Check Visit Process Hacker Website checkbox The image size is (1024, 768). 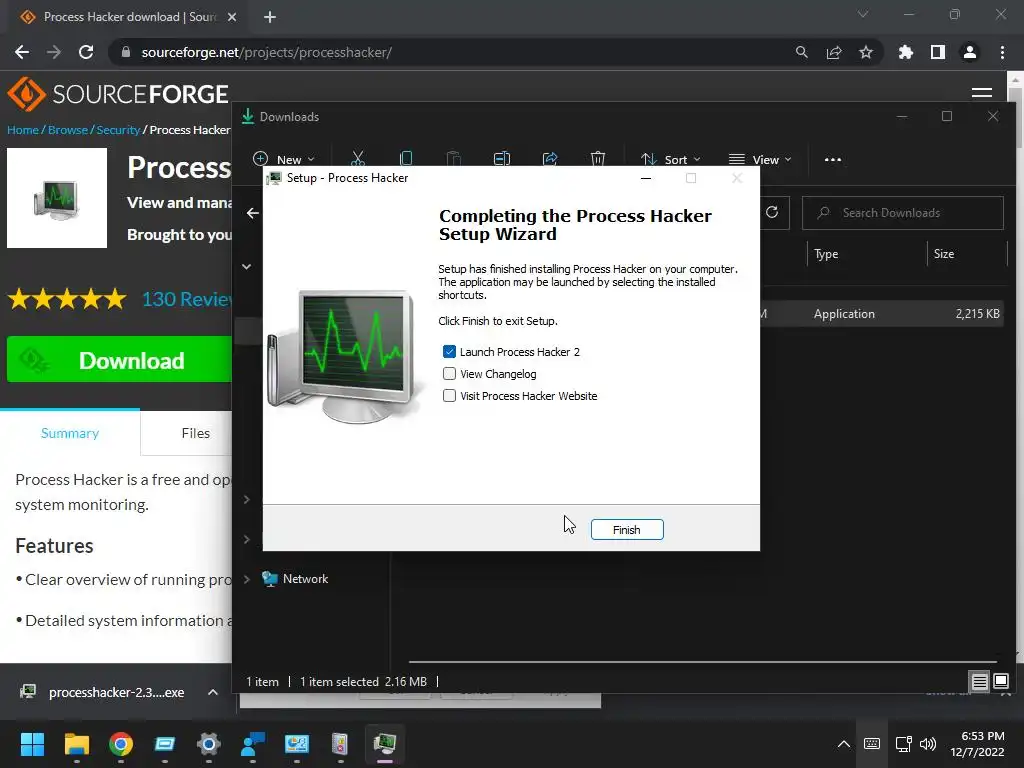click(449, 396)
